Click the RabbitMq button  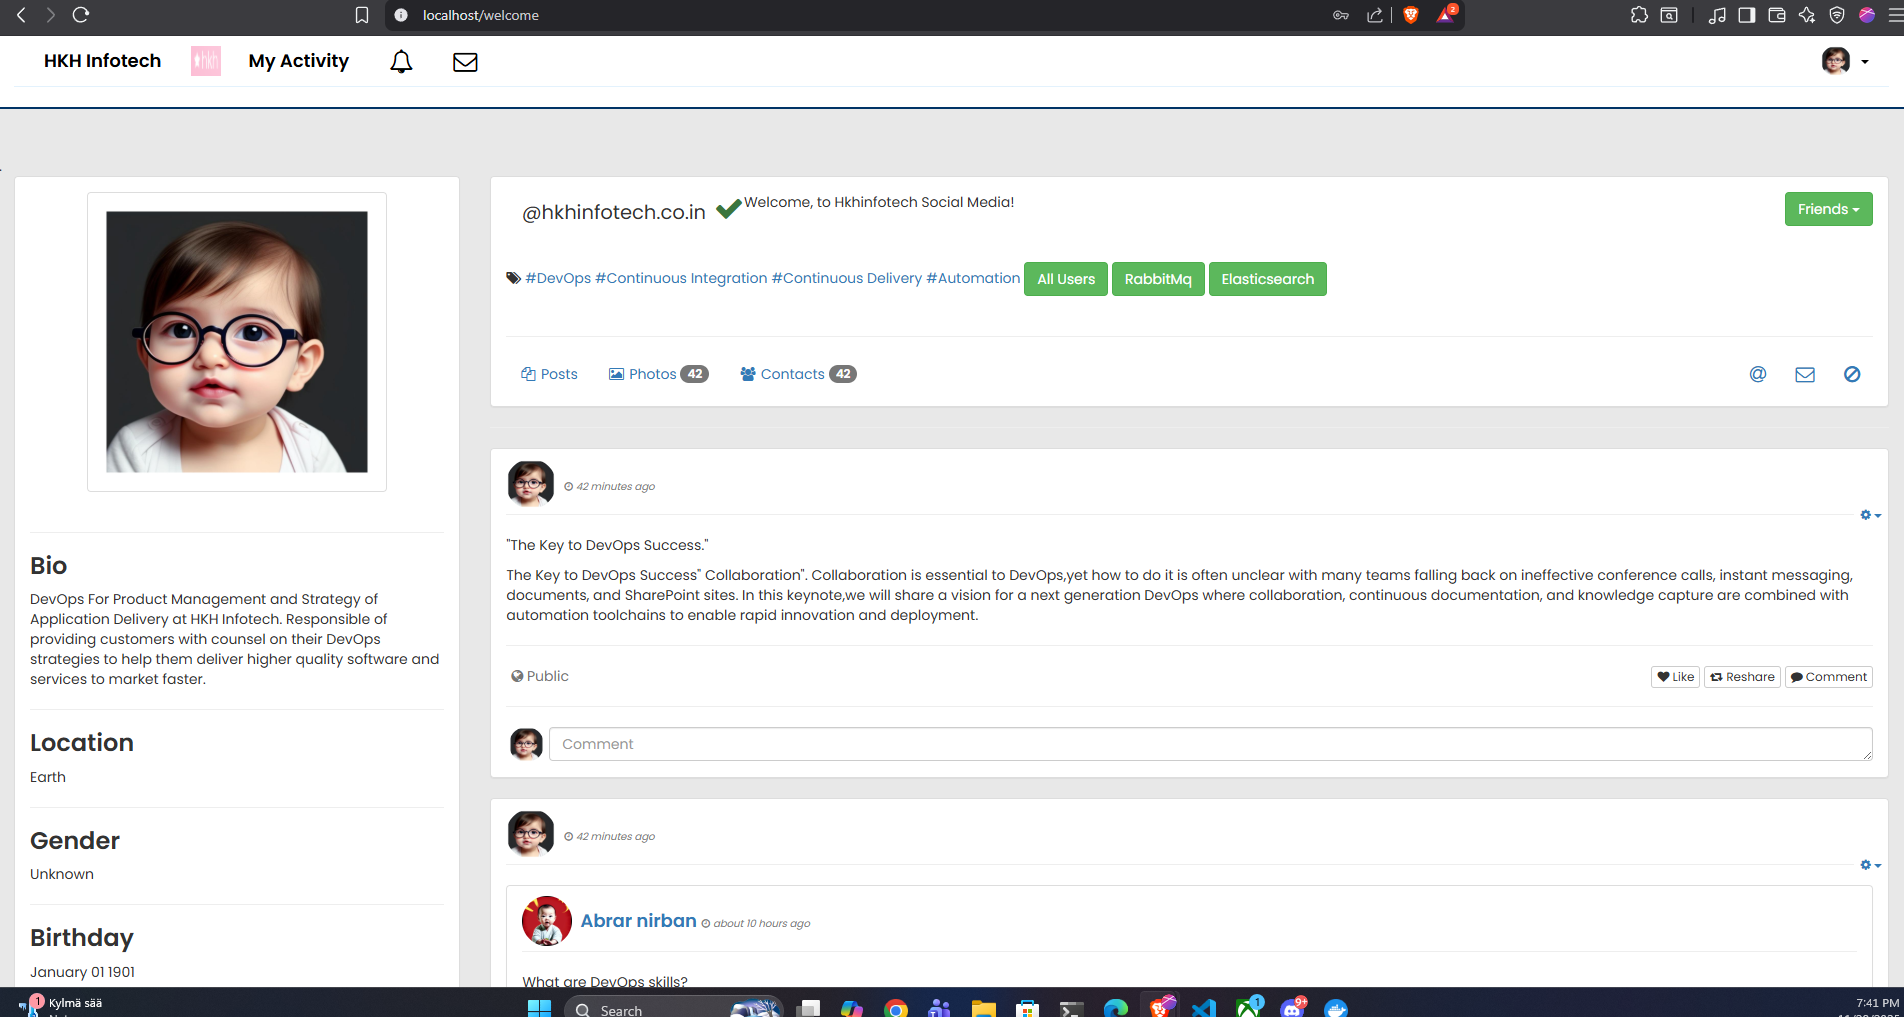click(1157, 279)
